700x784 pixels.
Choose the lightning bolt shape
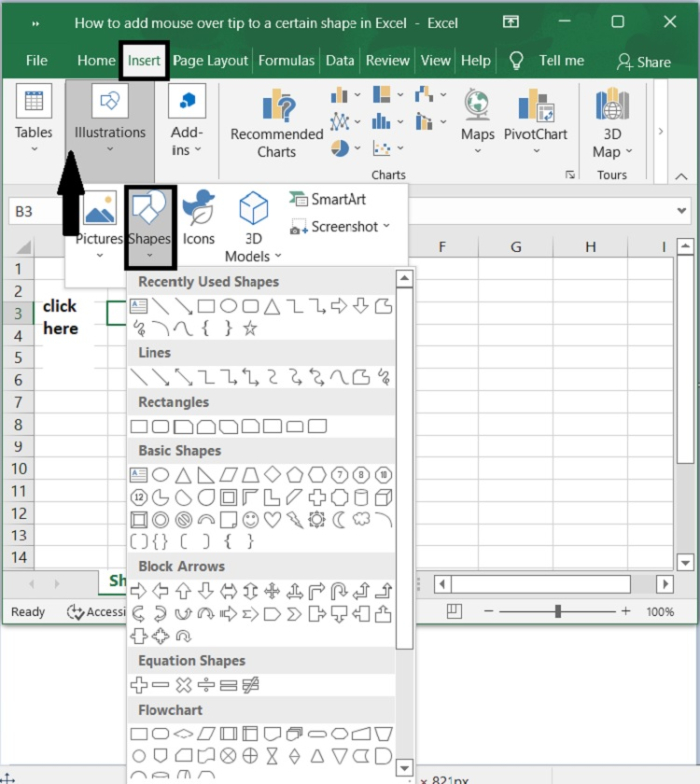[x=294, y=520]
